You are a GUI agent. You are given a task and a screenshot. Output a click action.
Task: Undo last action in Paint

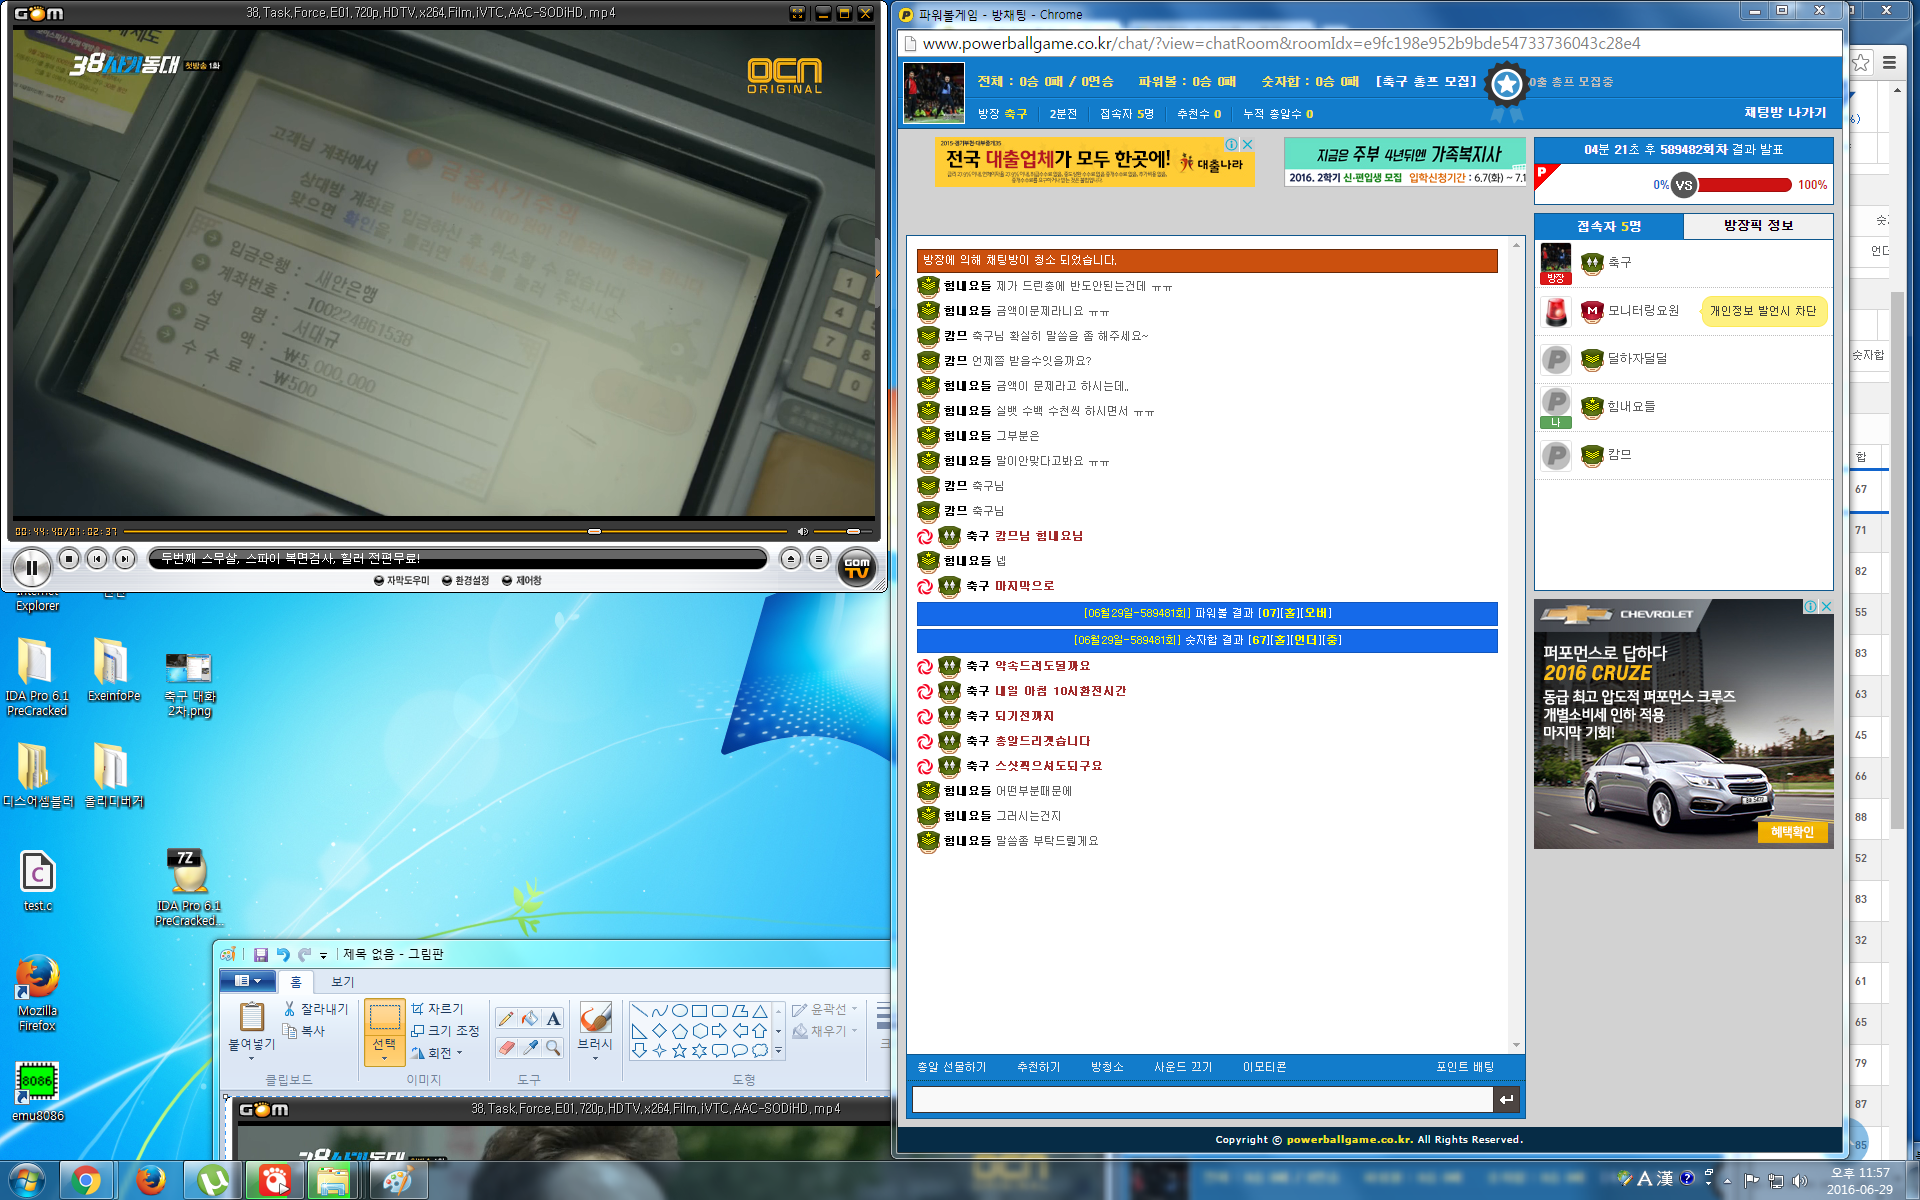click(x=283, y=954)
